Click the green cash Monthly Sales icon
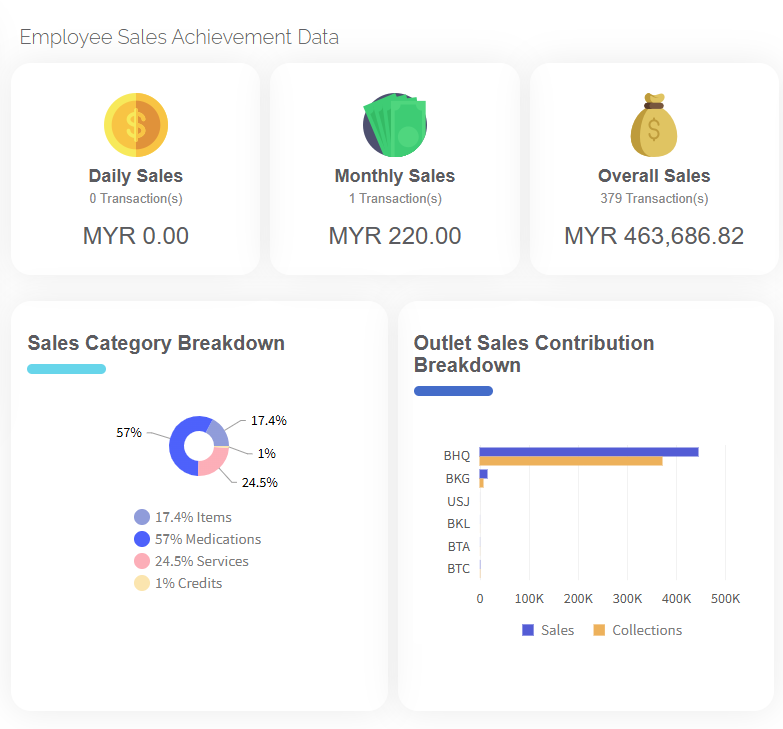 [x=395, y=125]
